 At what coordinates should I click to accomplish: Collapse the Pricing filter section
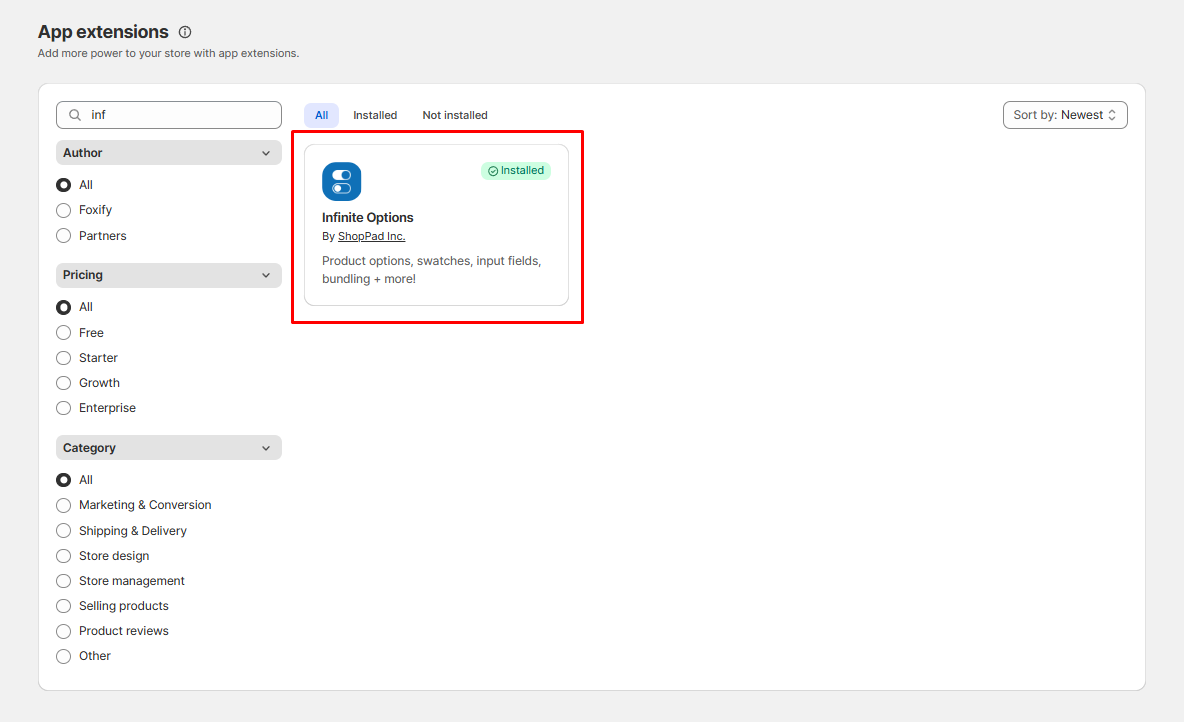[266, 275]
